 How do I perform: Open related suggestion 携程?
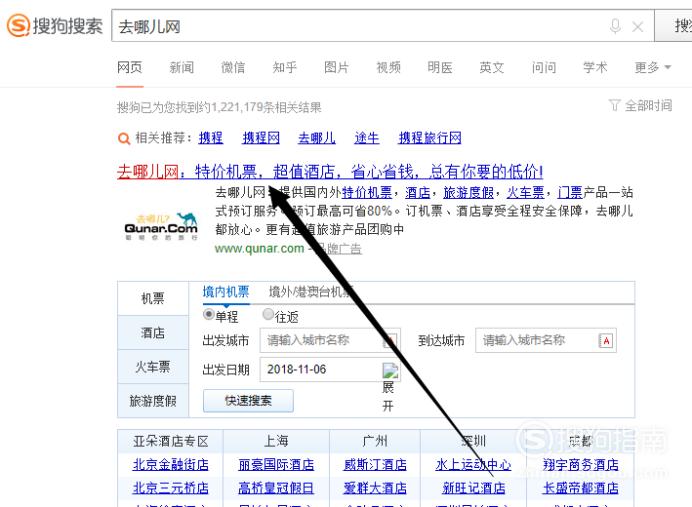click(x=211, y=138)
